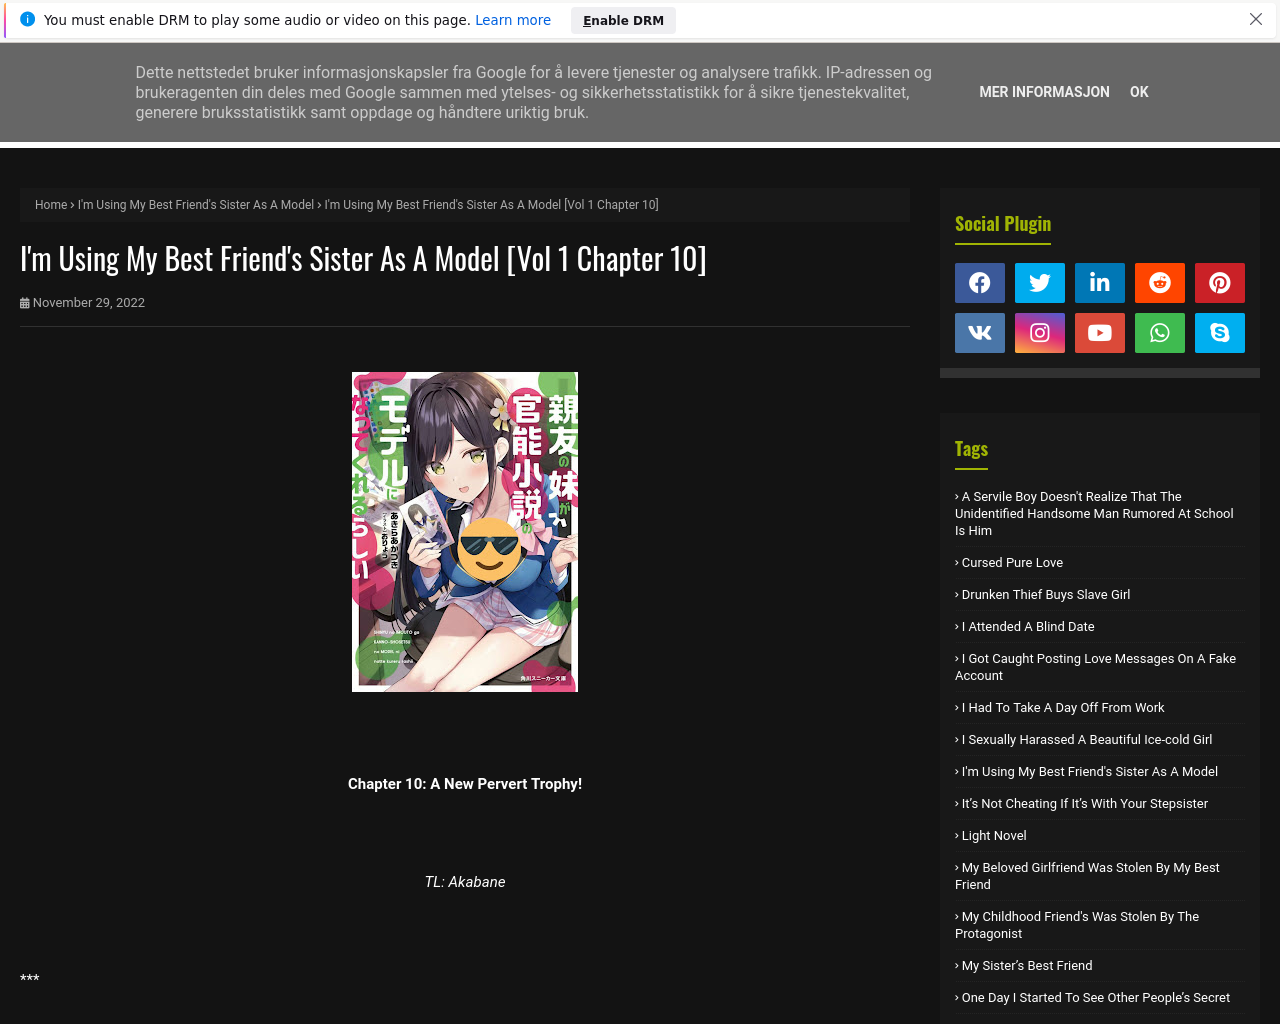
Task: Open tag A Servile Boy Doesn't Realize
Action: point(1094,513)
